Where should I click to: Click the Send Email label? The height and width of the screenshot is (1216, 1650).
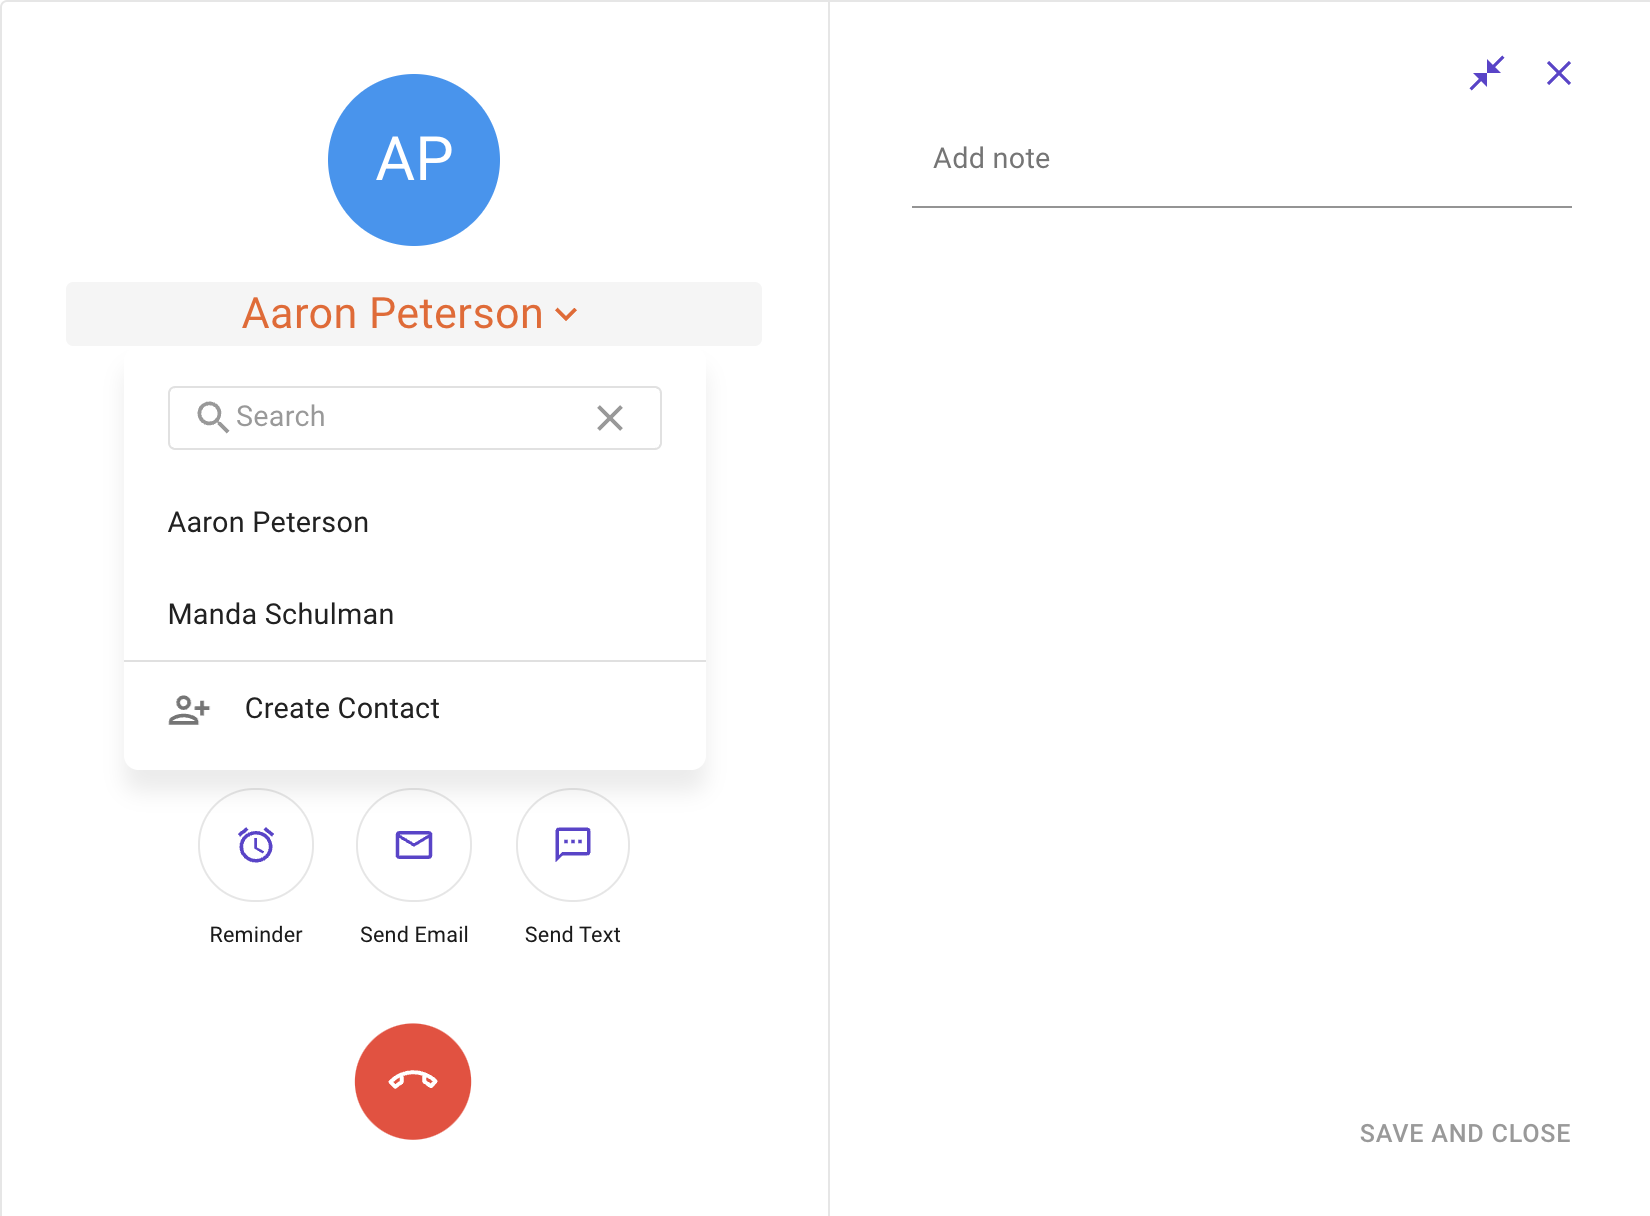[414, 934]
